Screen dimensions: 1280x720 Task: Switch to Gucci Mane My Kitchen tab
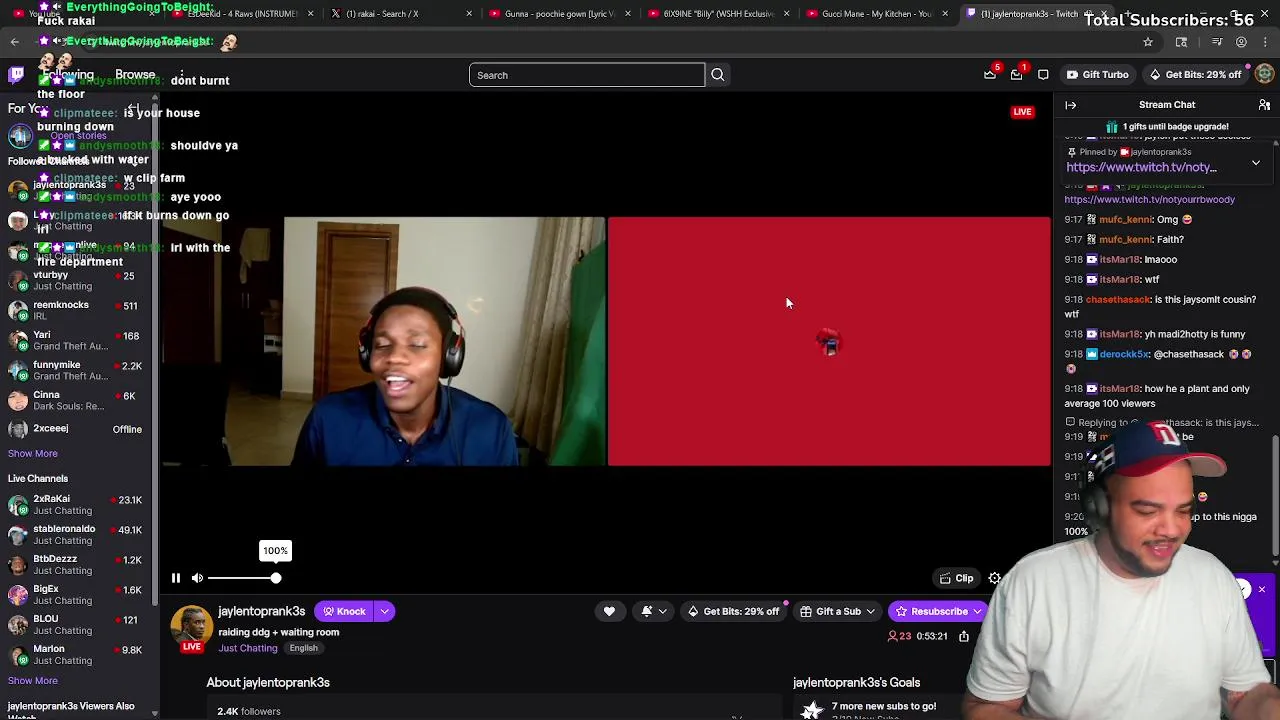[x=876, y=14]
